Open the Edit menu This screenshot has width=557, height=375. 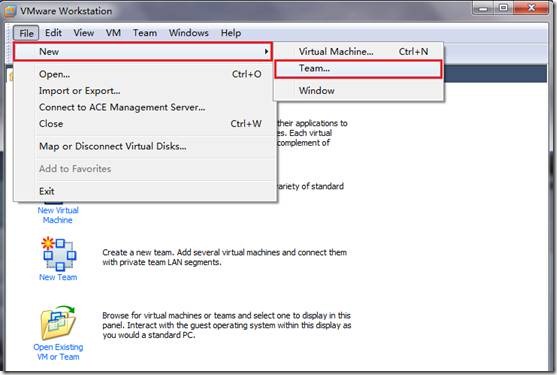53,33
